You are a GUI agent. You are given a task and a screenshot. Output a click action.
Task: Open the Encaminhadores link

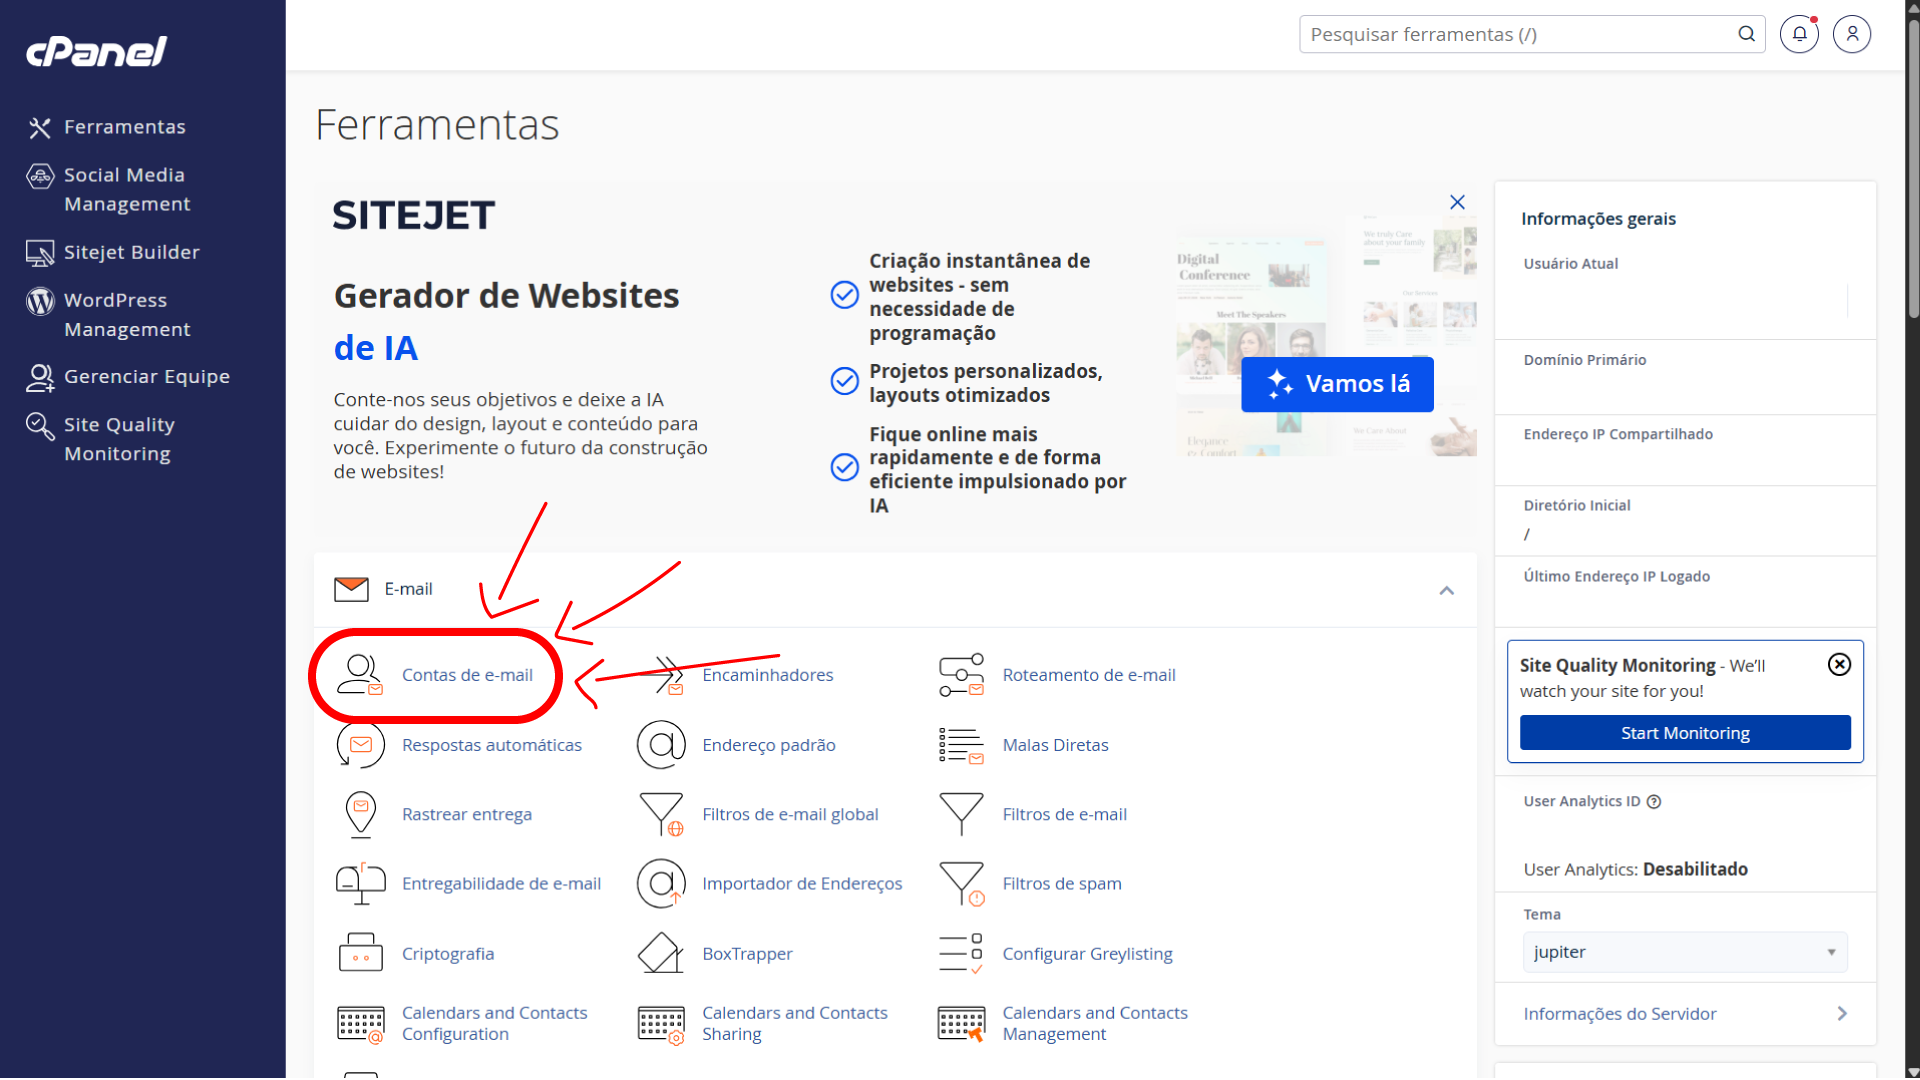(767, 675)
